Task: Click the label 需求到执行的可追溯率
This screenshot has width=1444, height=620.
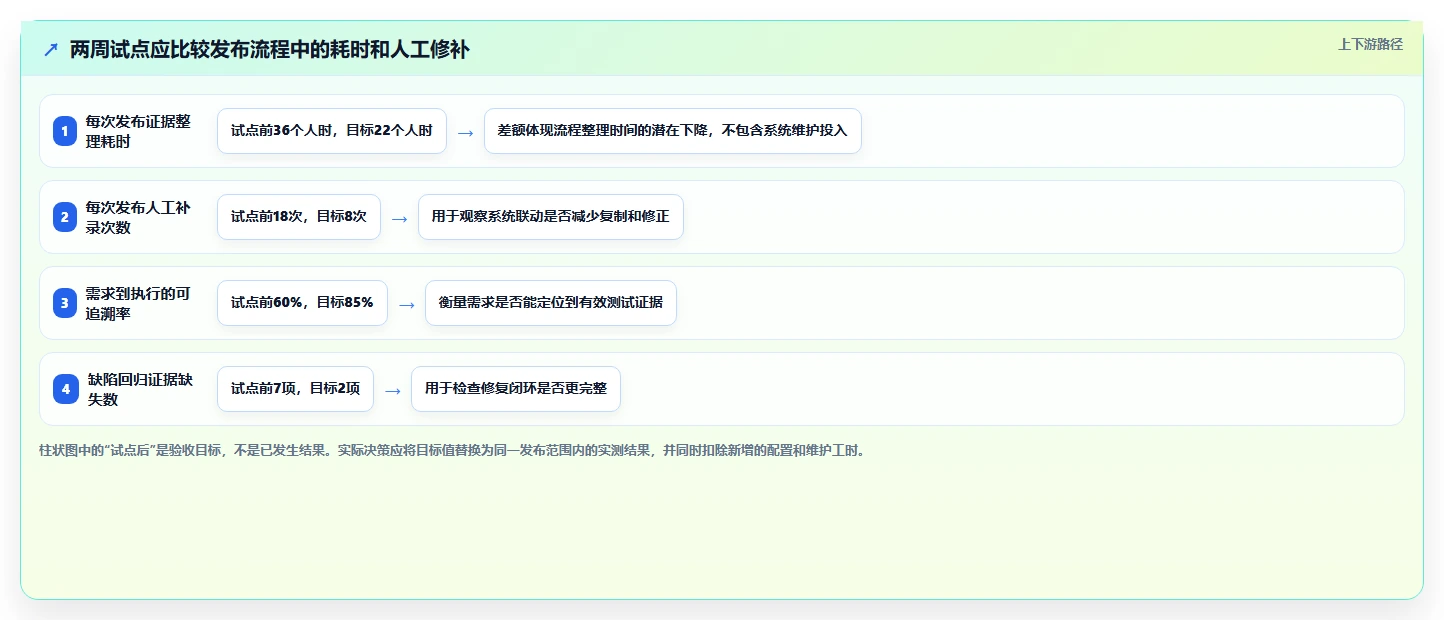Action: [x=138, y=303]
